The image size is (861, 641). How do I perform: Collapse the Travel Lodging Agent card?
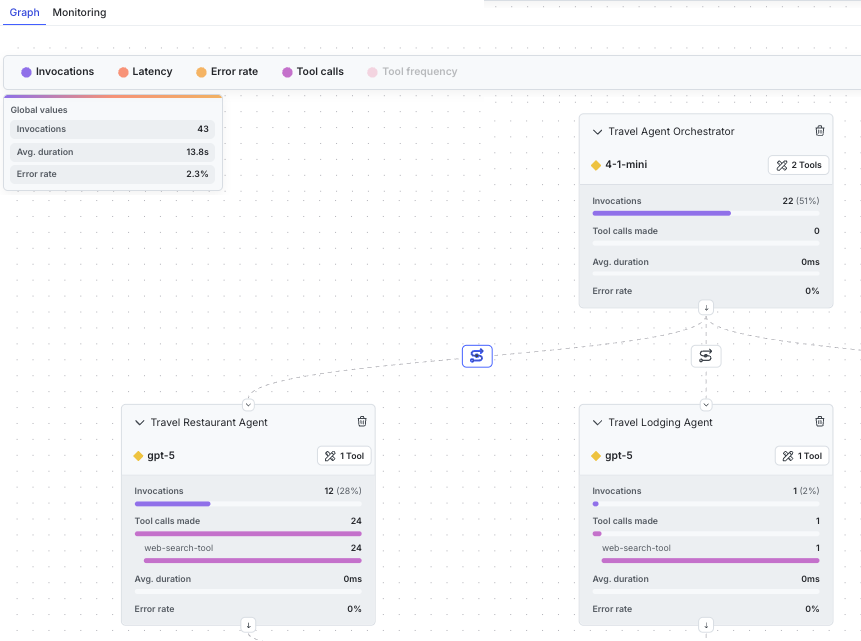[597, 421]
